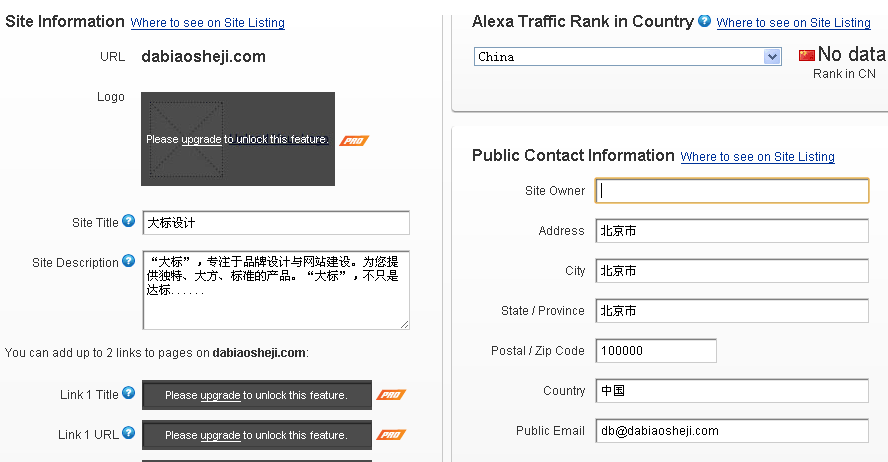
Task: Open Public Contact 'Where to see' link
Action: point(757,157)
